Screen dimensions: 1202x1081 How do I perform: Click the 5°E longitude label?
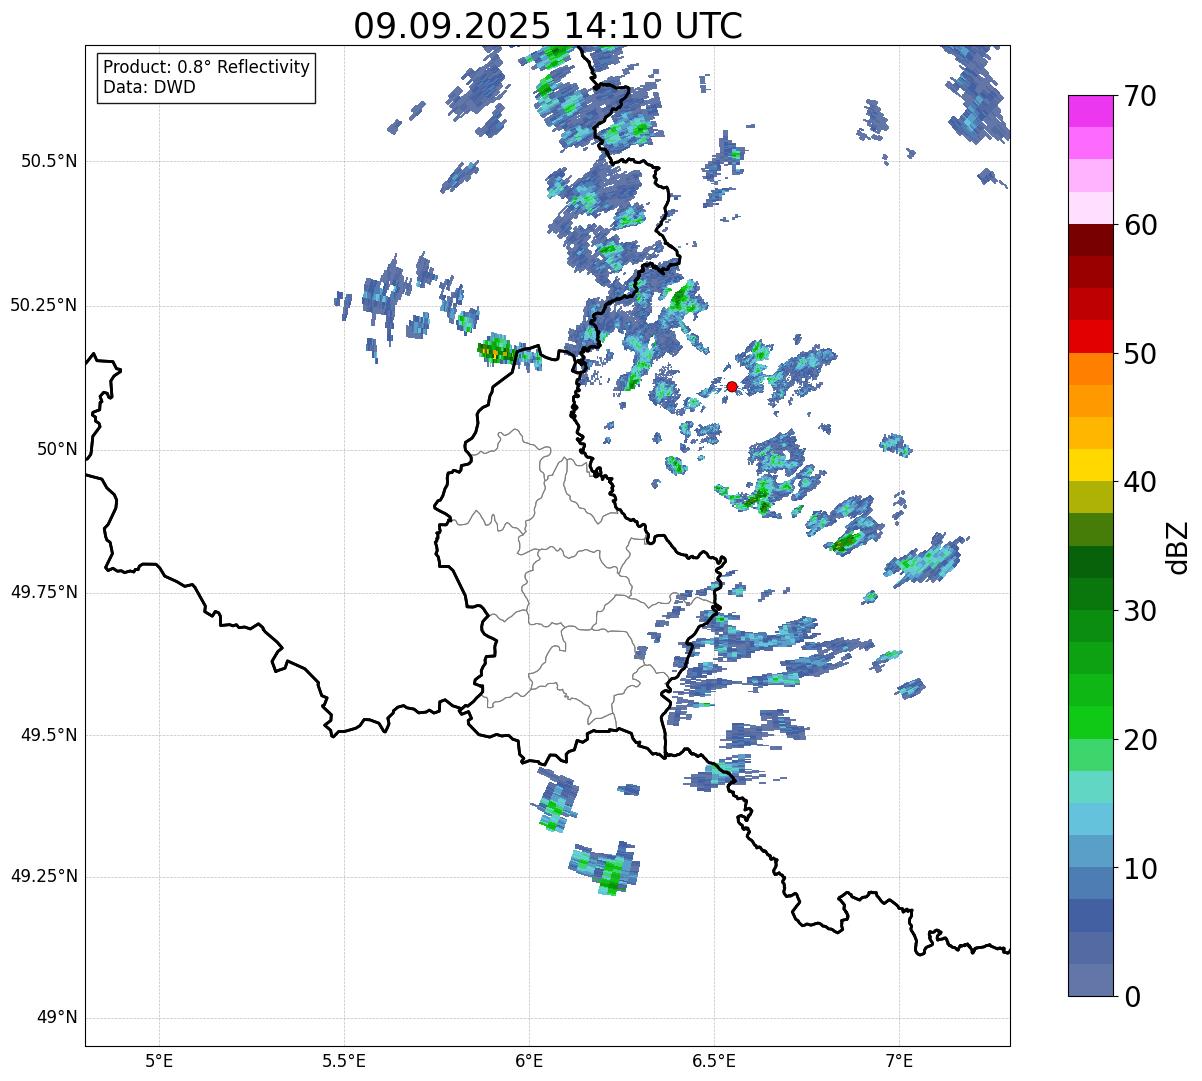click(159, 1060)
